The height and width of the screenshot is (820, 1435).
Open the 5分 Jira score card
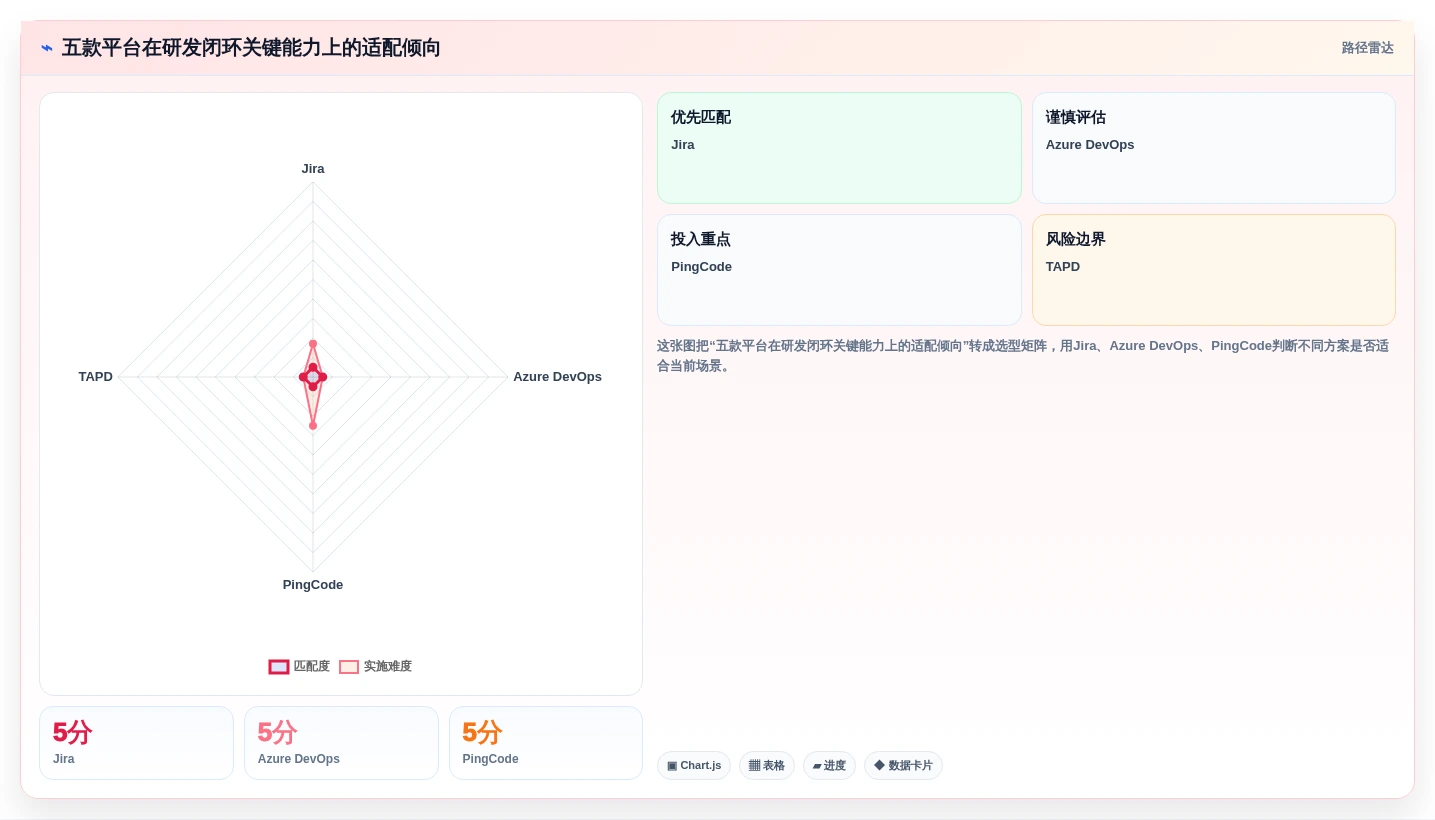136,743
